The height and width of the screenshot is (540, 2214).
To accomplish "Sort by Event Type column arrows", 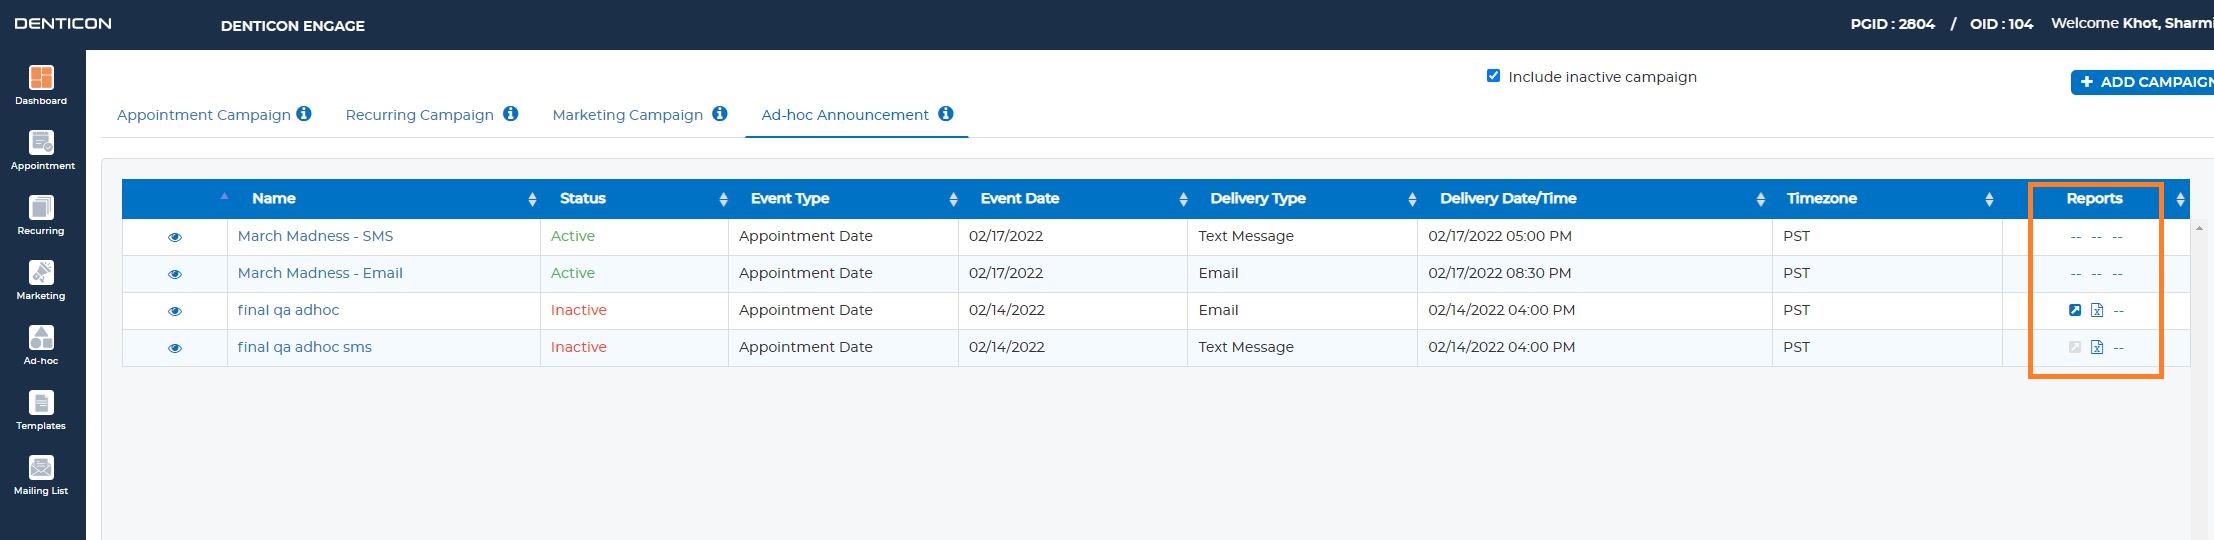I will pos(953,199).
